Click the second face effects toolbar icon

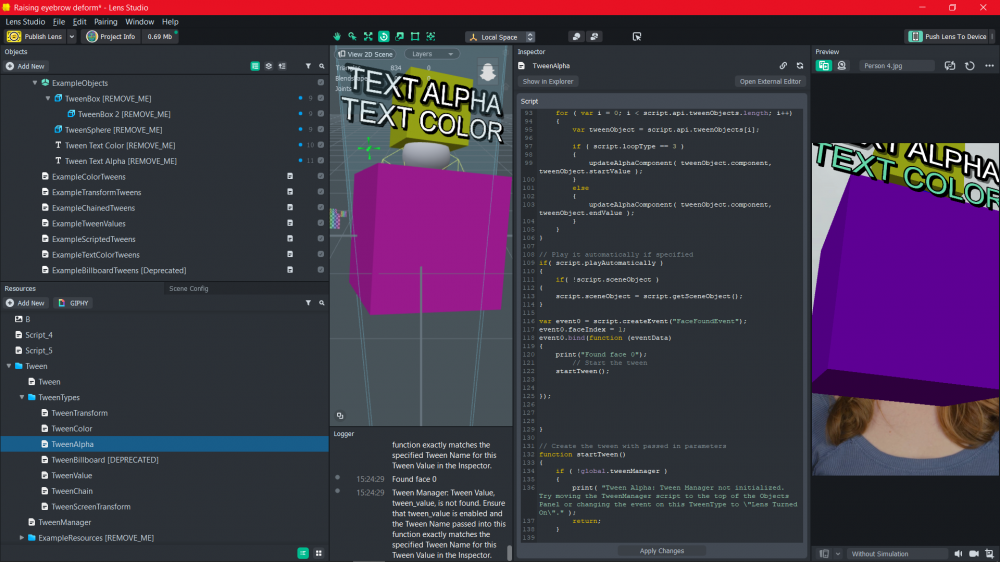[x=594, y=36]
